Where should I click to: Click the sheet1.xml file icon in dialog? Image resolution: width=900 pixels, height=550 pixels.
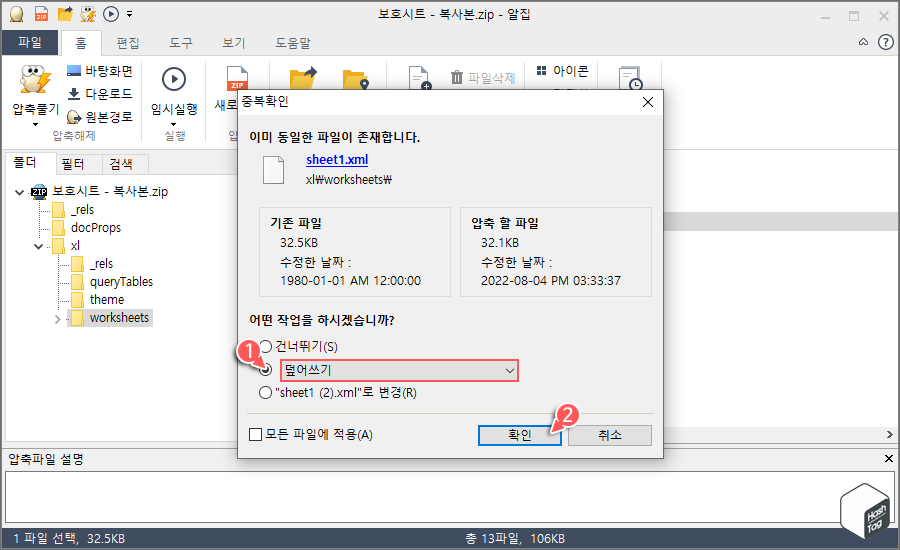coord(273,169)
